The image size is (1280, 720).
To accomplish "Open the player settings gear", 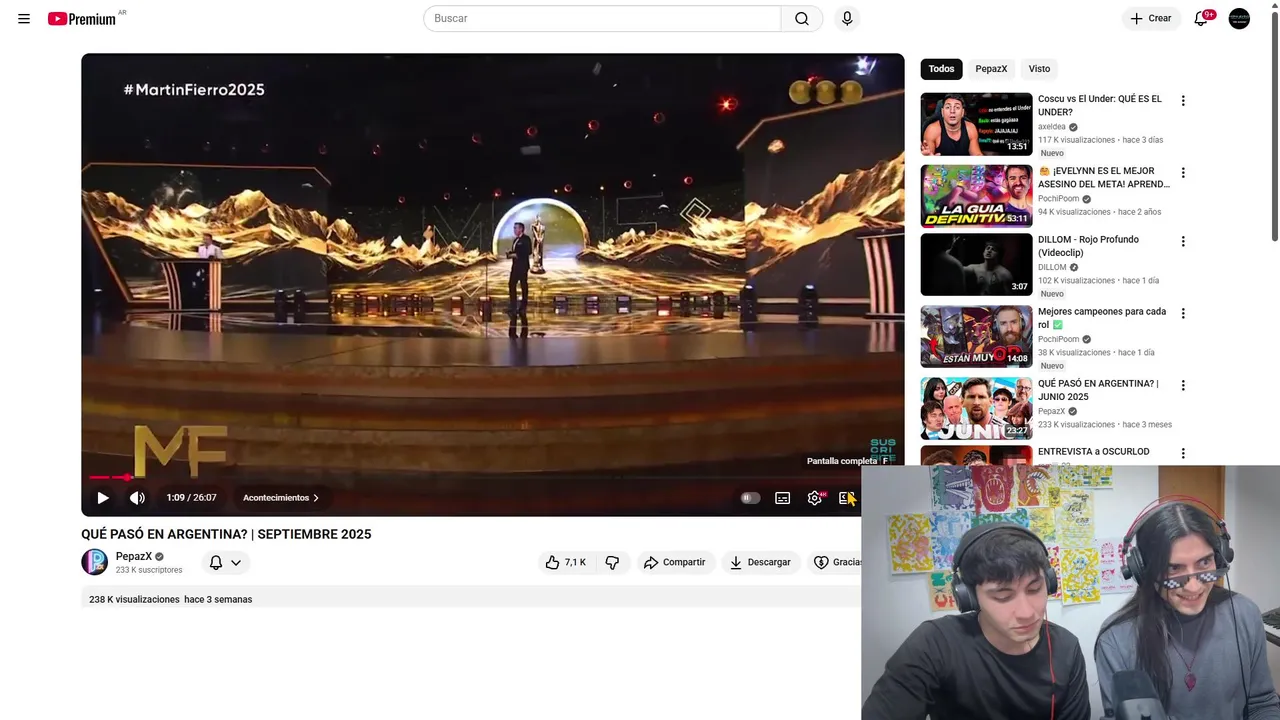I will tap(815, 498).
